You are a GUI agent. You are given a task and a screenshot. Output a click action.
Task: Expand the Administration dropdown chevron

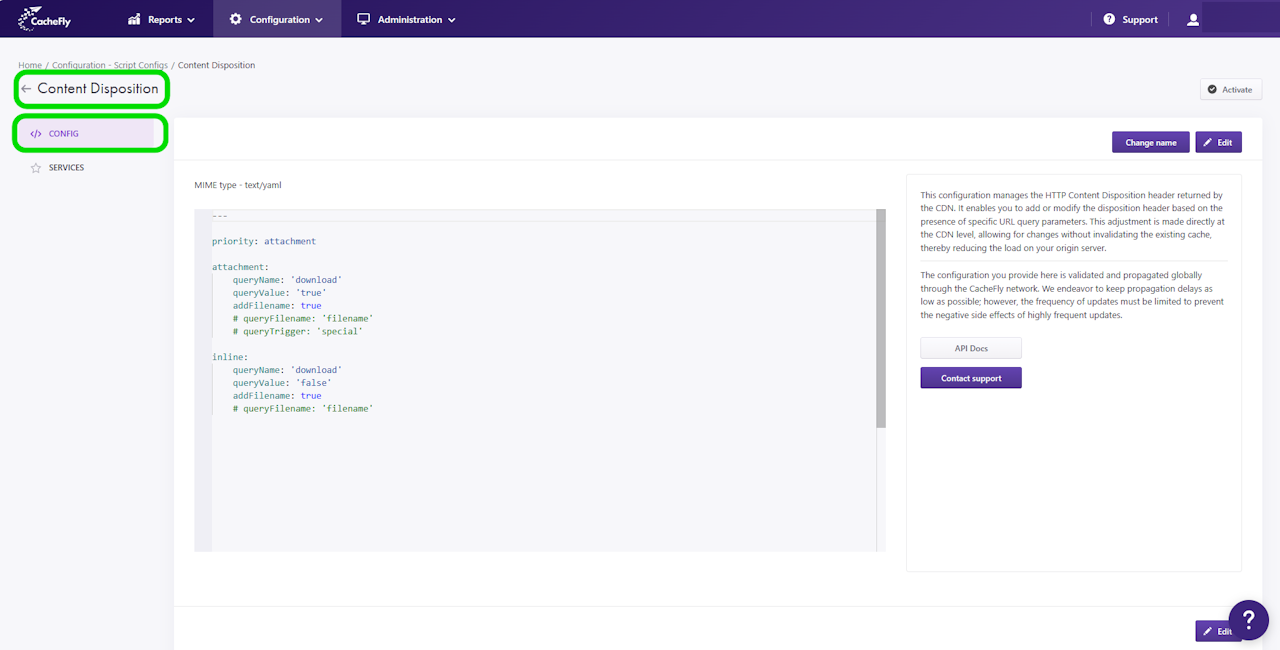tap(452, 20)
